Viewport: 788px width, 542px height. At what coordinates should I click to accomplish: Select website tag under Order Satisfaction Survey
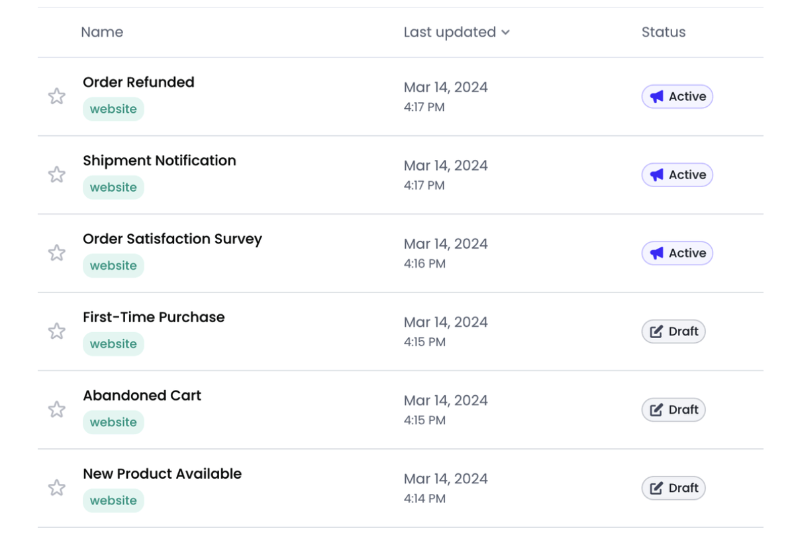[x=113, y=266]
